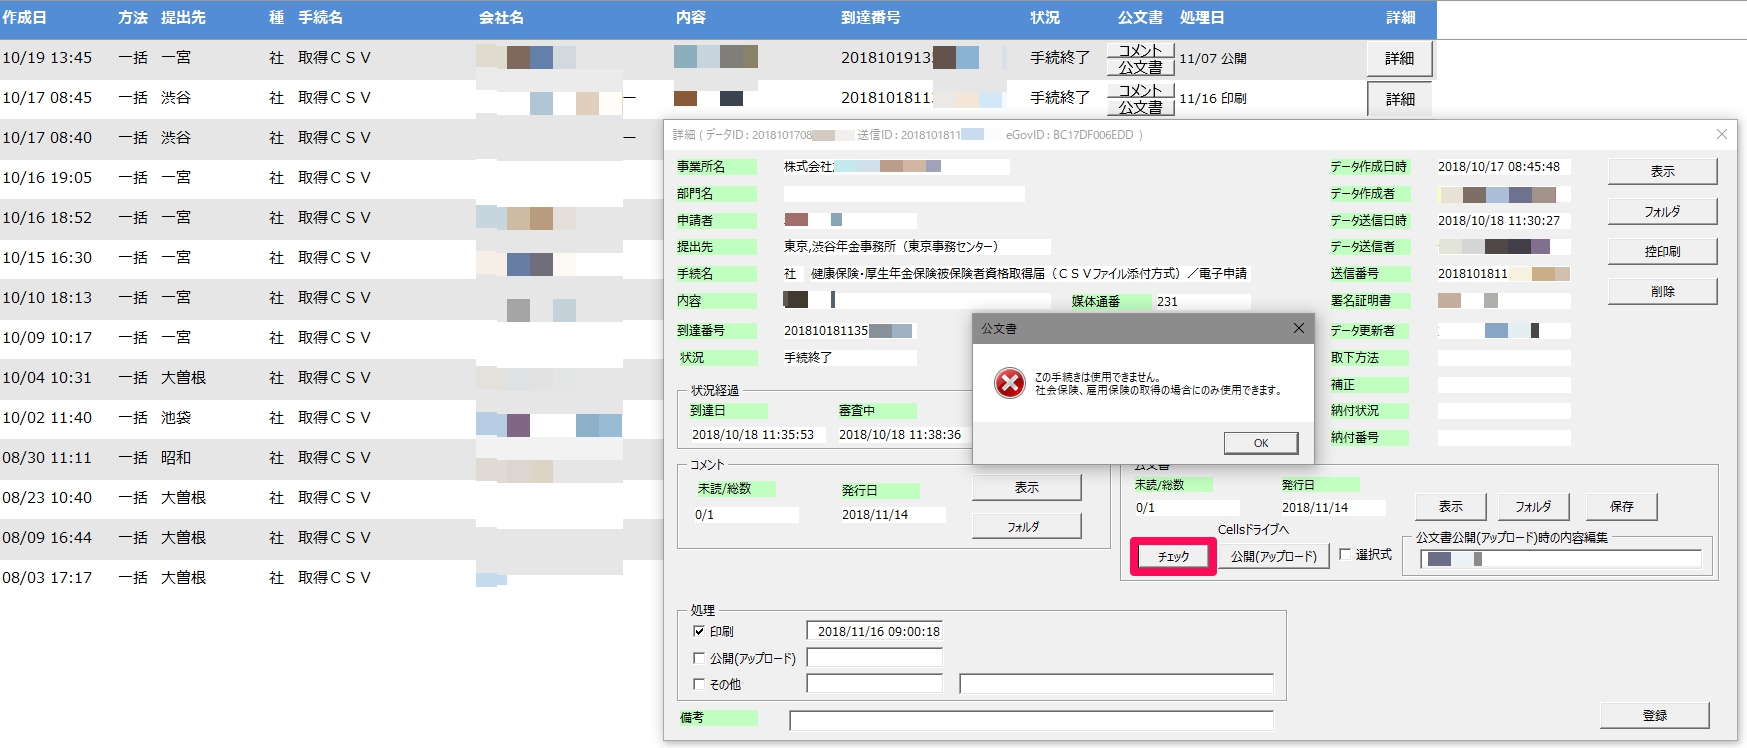This screenshot has height=748, width=1747.
Task: Open 詳細 button for the 10/17 08:45 row
Action: click(1399, 99)
